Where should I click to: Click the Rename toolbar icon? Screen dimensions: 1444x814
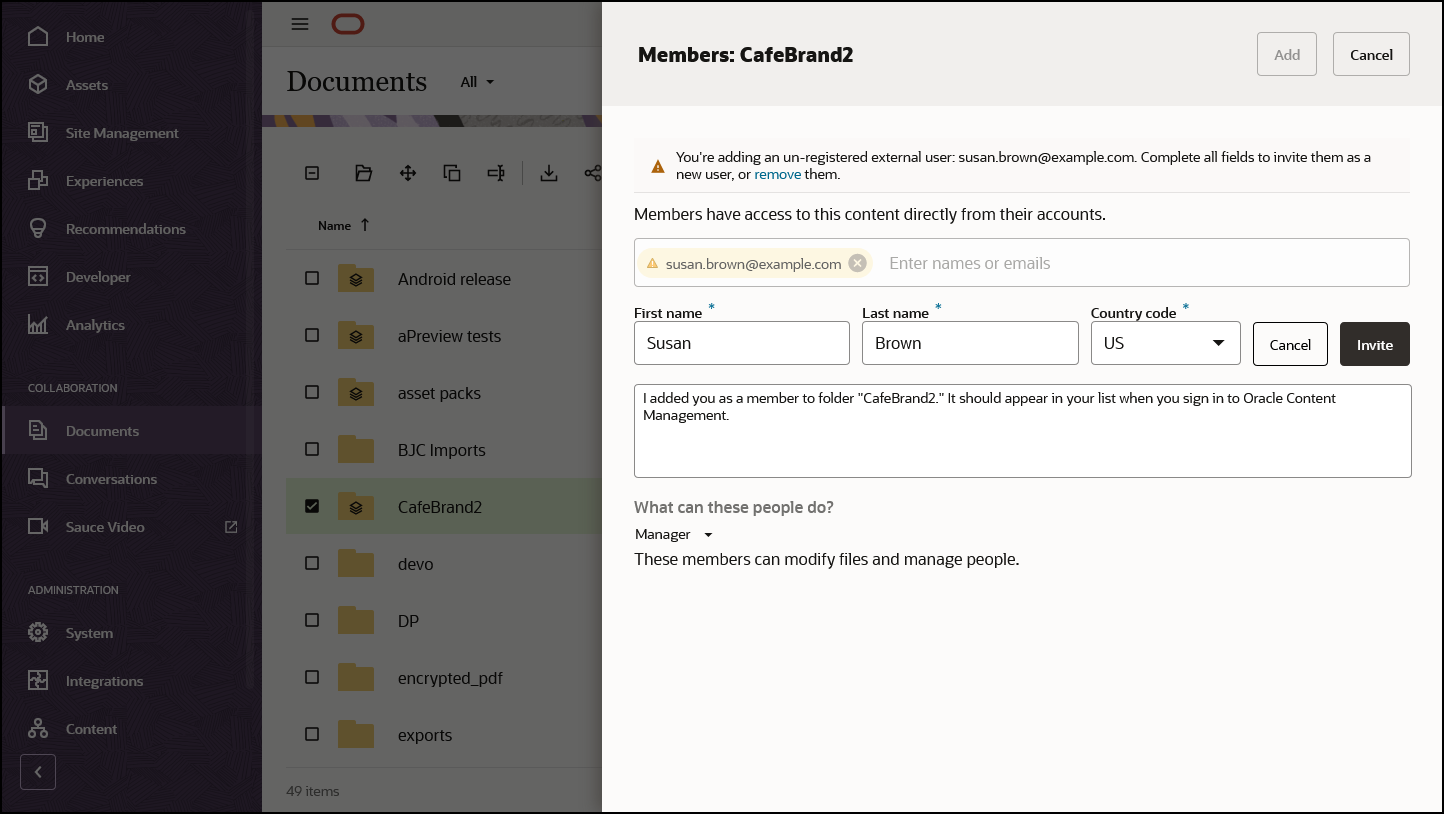[496, 173]
